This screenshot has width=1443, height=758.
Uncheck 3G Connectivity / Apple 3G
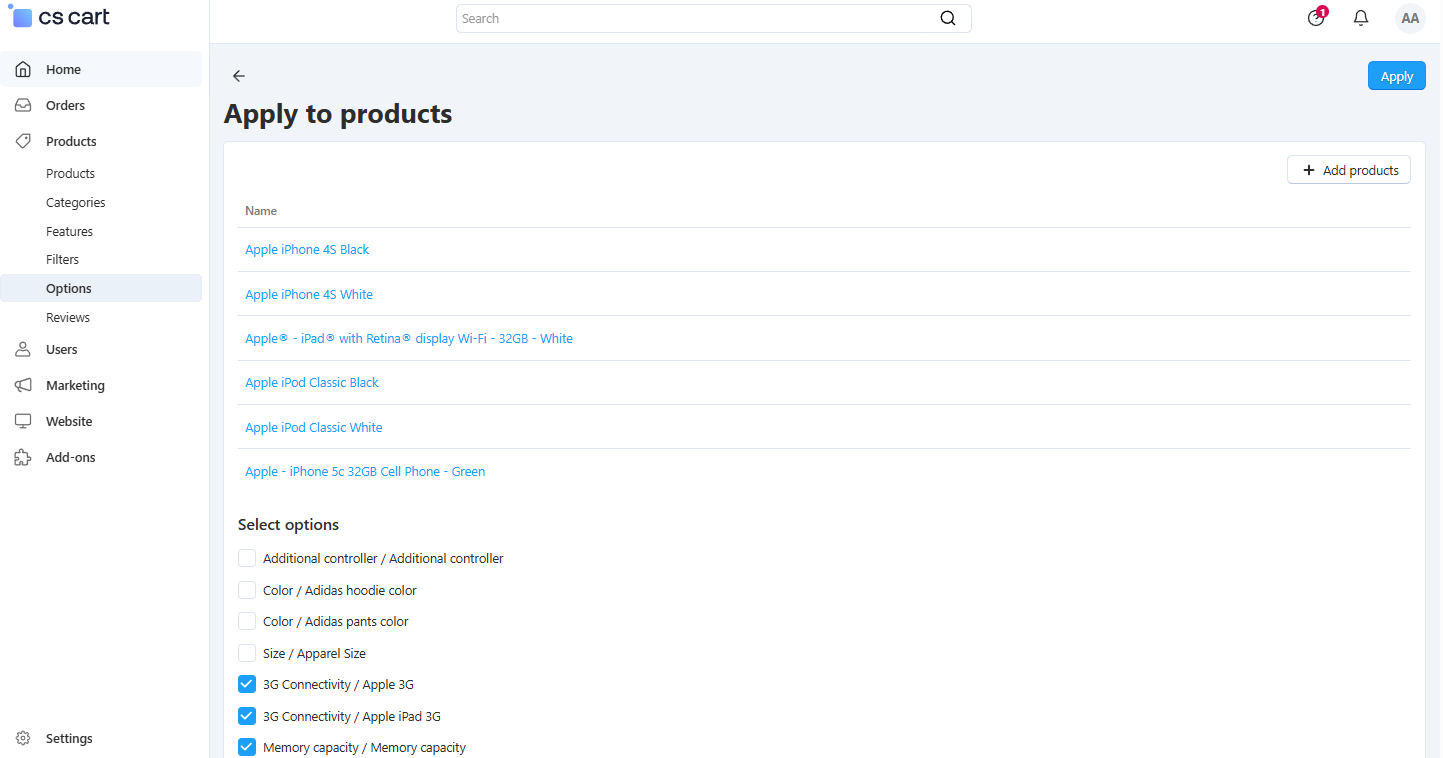click(x=247, y=685)
